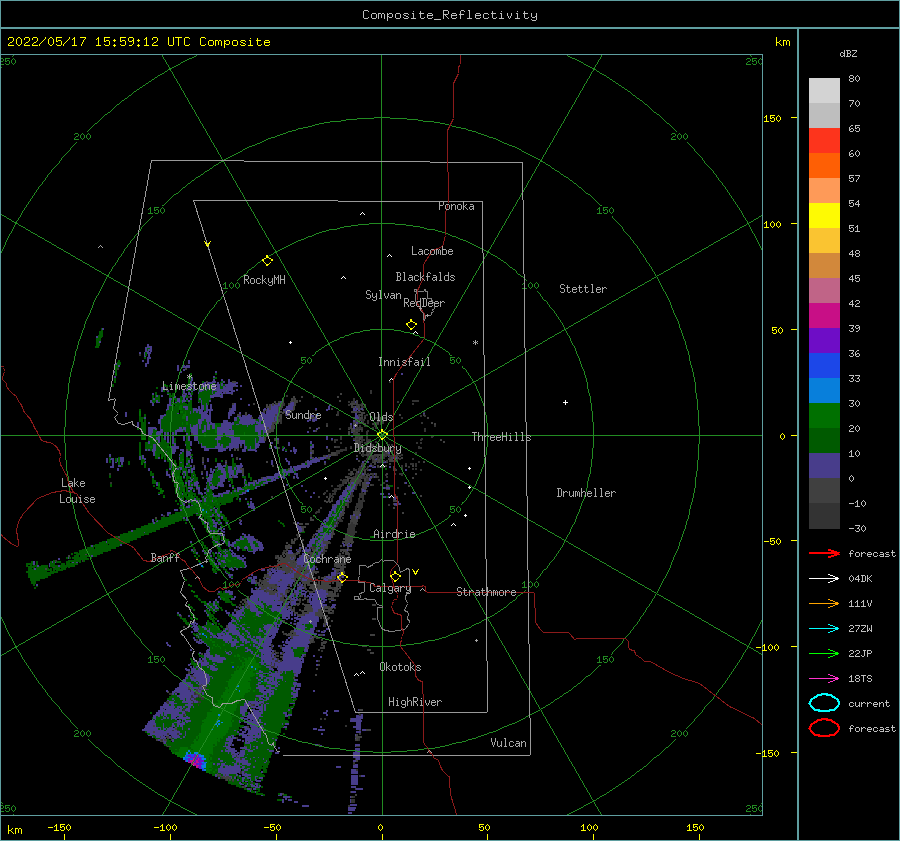Screen dimensions: 900x841
Task: Click the Drumheller city label
Action: point(586,493)
